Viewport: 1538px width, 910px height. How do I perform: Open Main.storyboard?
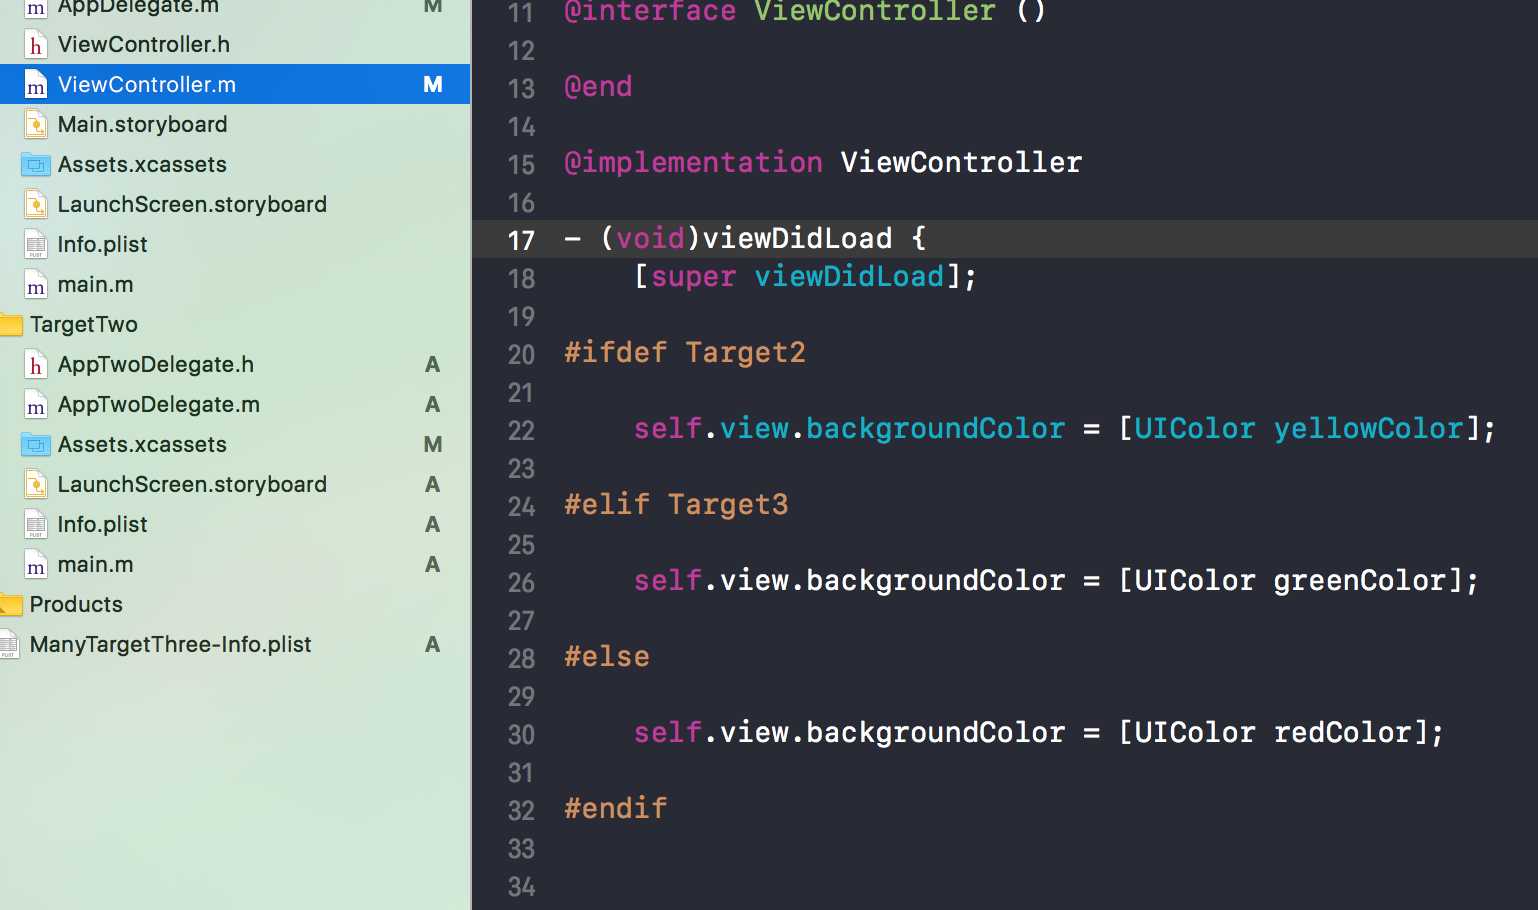tap(142, 124)
